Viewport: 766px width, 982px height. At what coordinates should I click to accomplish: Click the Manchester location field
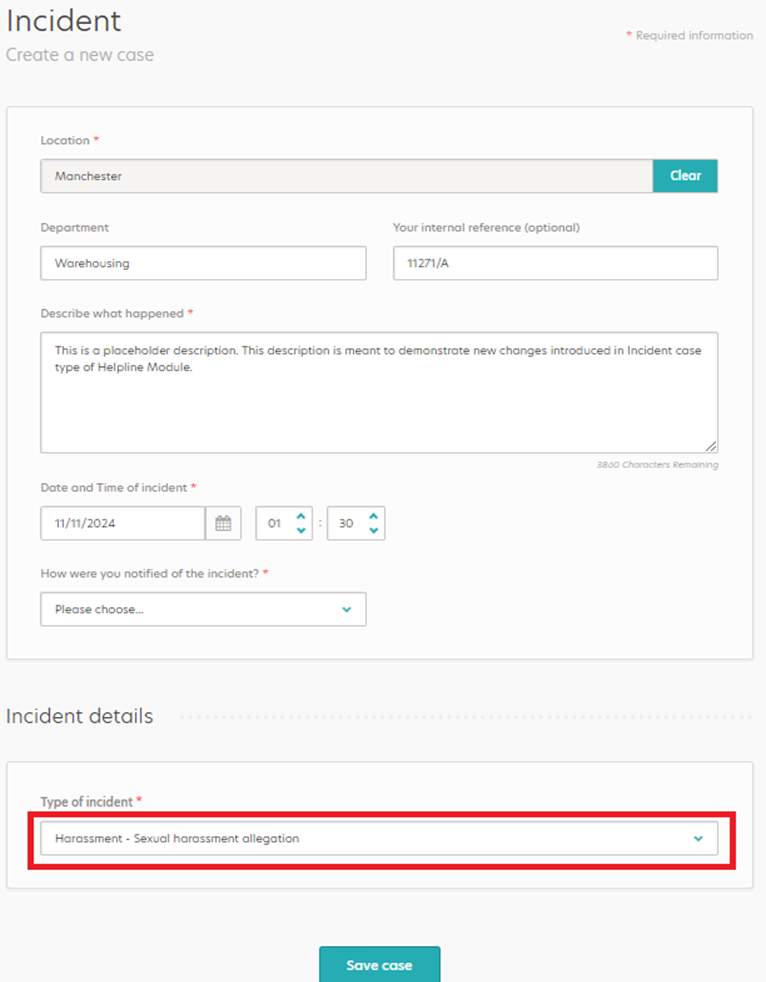point(347,176)
